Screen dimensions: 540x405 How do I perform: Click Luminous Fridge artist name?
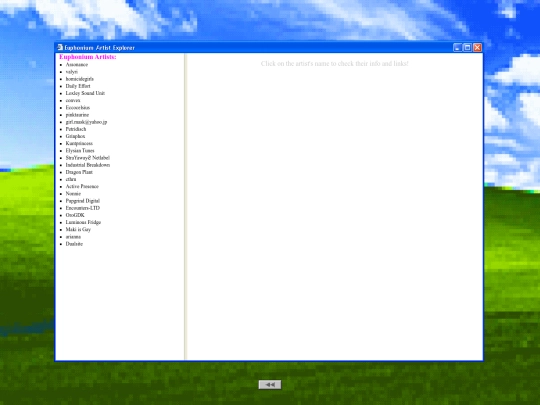coord(83,222)
